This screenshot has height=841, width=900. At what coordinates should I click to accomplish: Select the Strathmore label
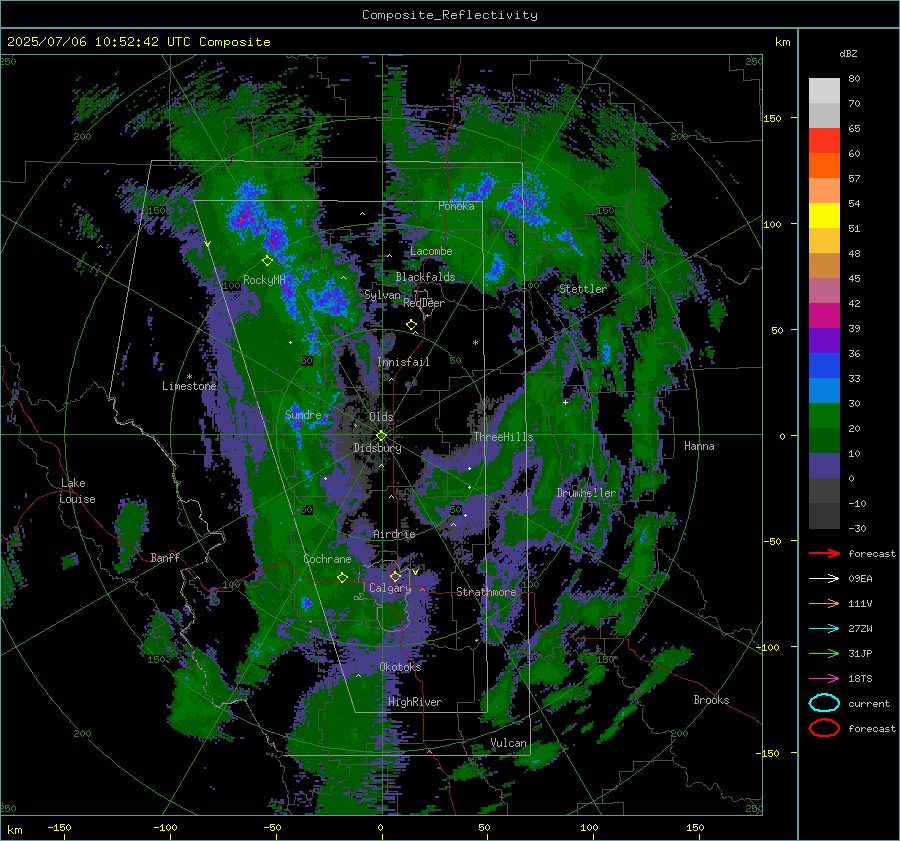486,592
